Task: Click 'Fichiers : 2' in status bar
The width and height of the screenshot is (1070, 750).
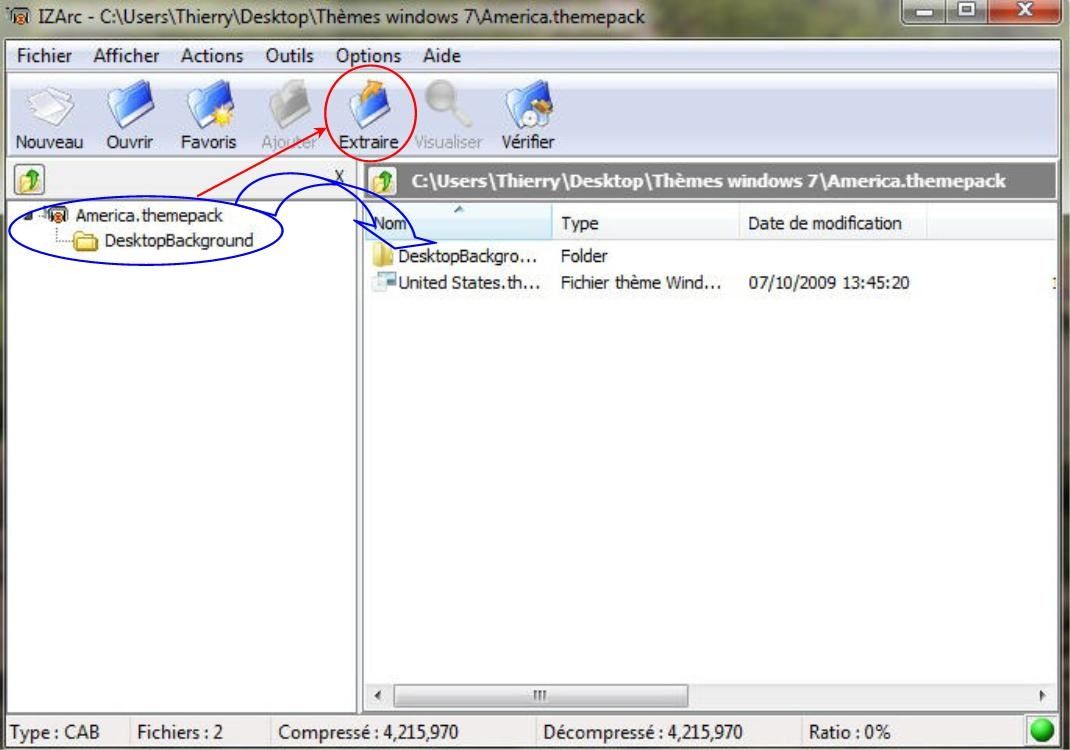Action: [x=180, y=732]
